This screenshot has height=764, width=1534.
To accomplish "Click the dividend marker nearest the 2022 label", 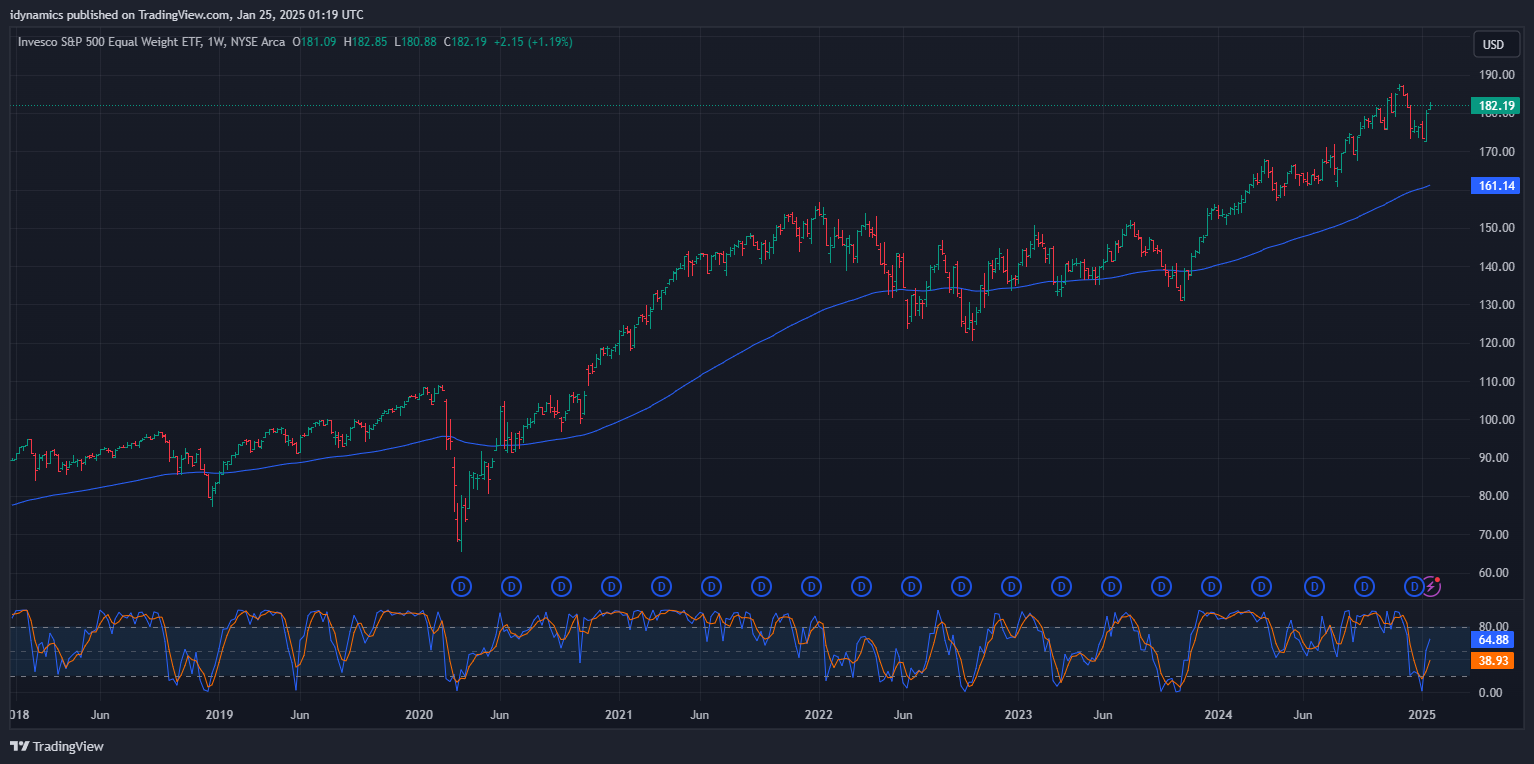I will (811, 585).
